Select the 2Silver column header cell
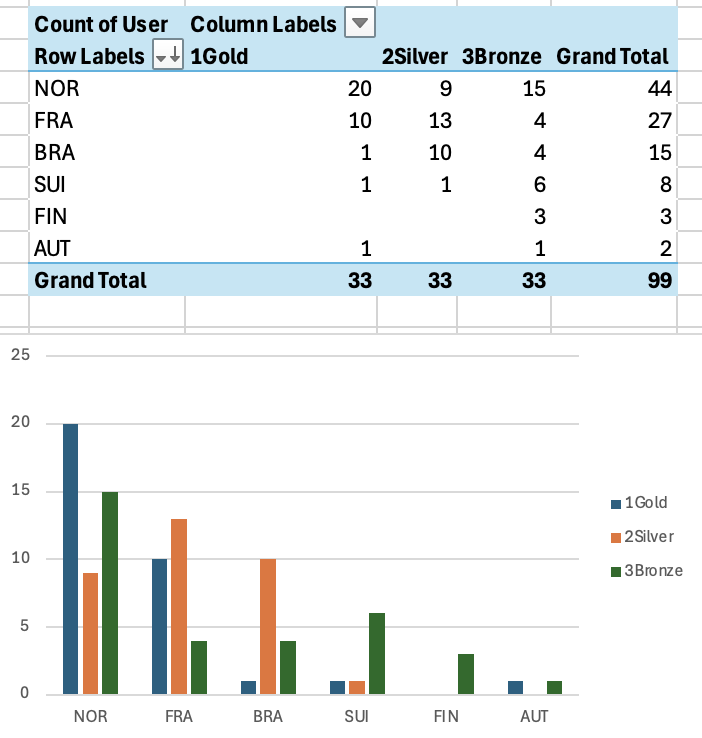702x738 pixels. 415,57
